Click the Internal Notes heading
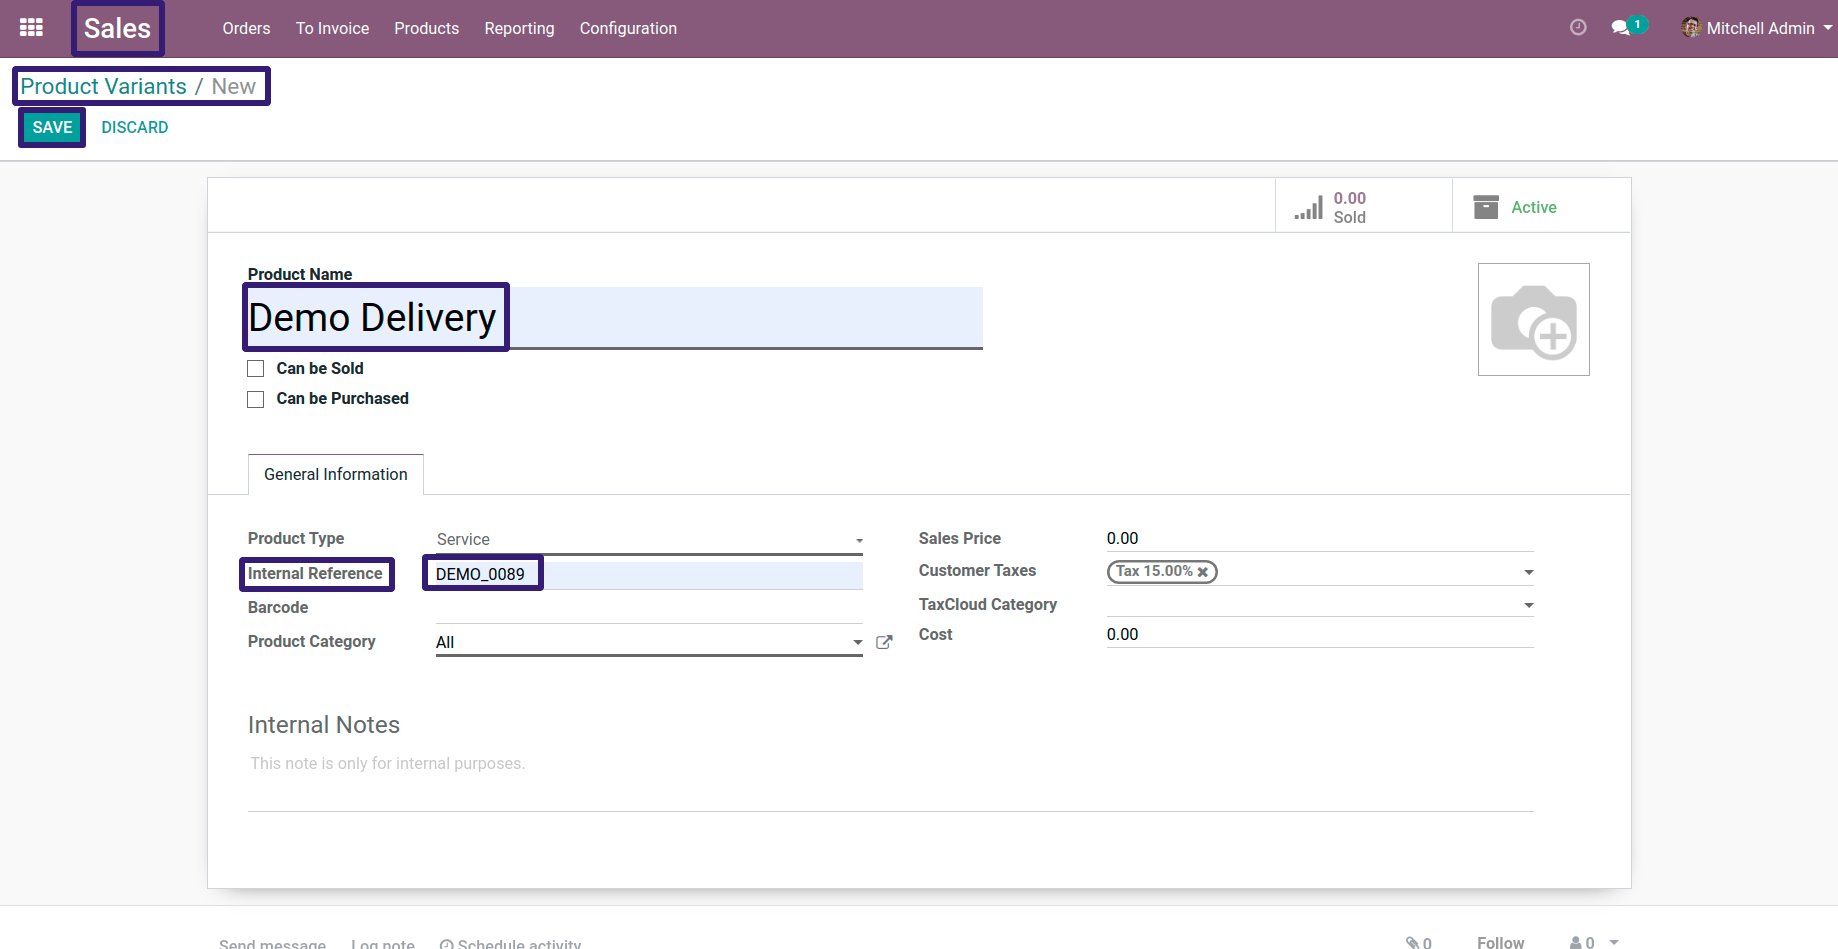Viewport: 1838px width, 949px height. 324,725
